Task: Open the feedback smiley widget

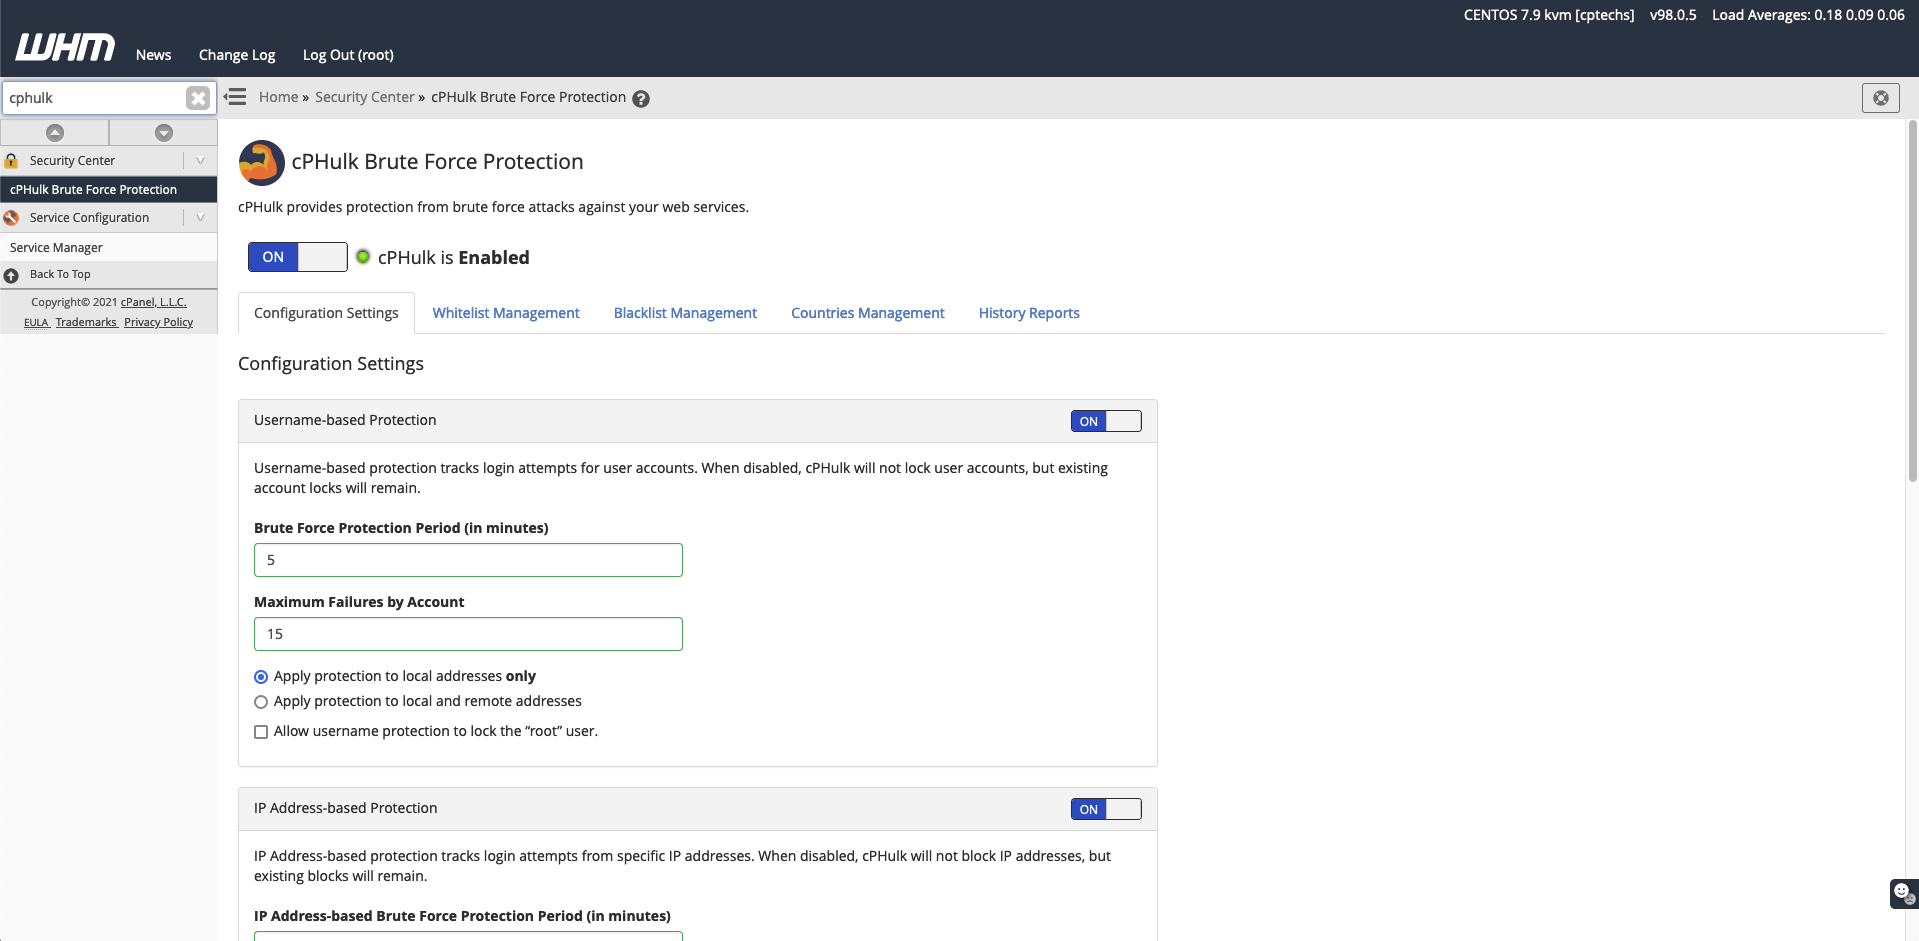Action: coord(1903,893)
